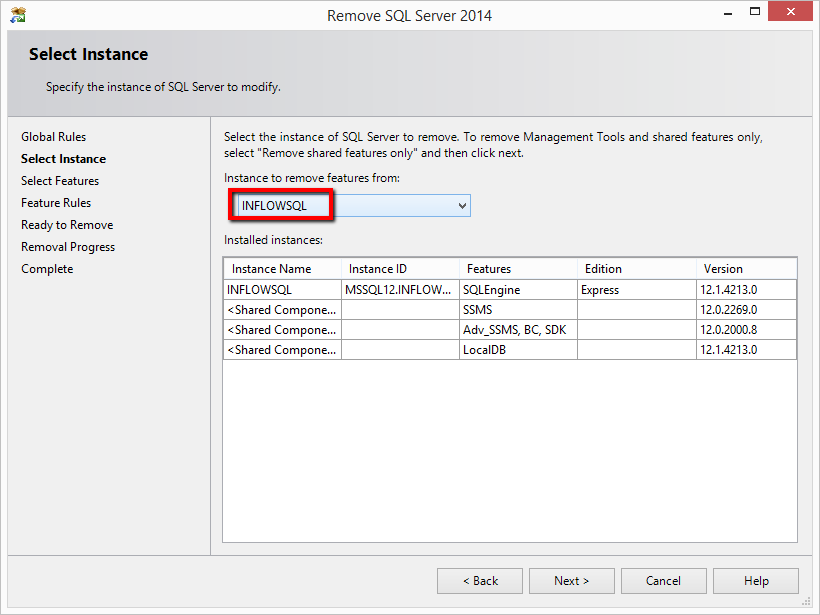Click the Next button
820x615 pixels.
(572, 581)
